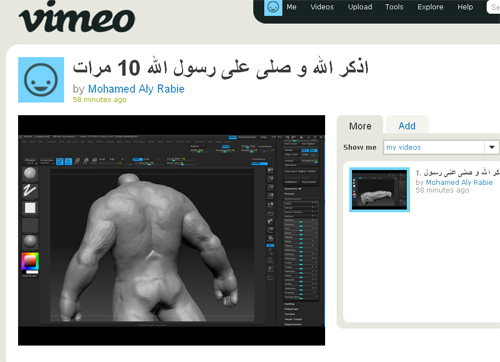Click the Vimeo logo

point(77,17)
